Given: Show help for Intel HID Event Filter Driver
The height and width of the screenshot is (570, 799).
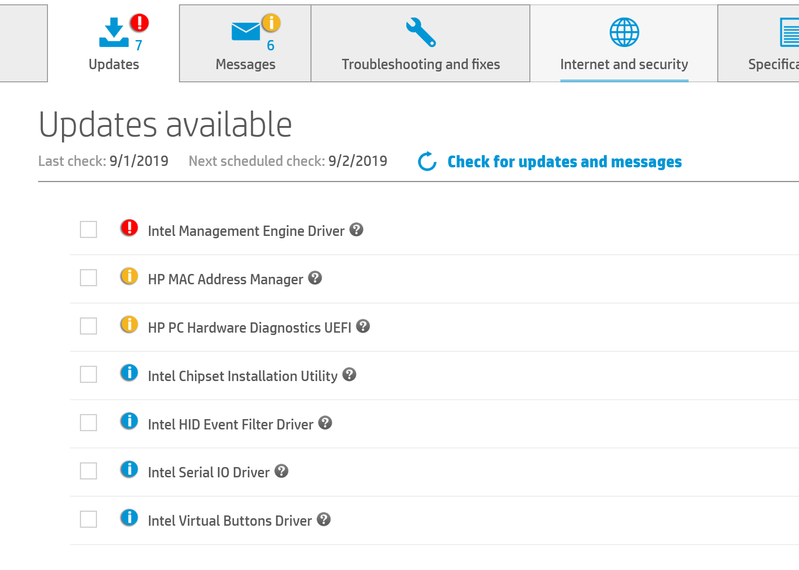Looking at the screenshot, I should (325, 423).
